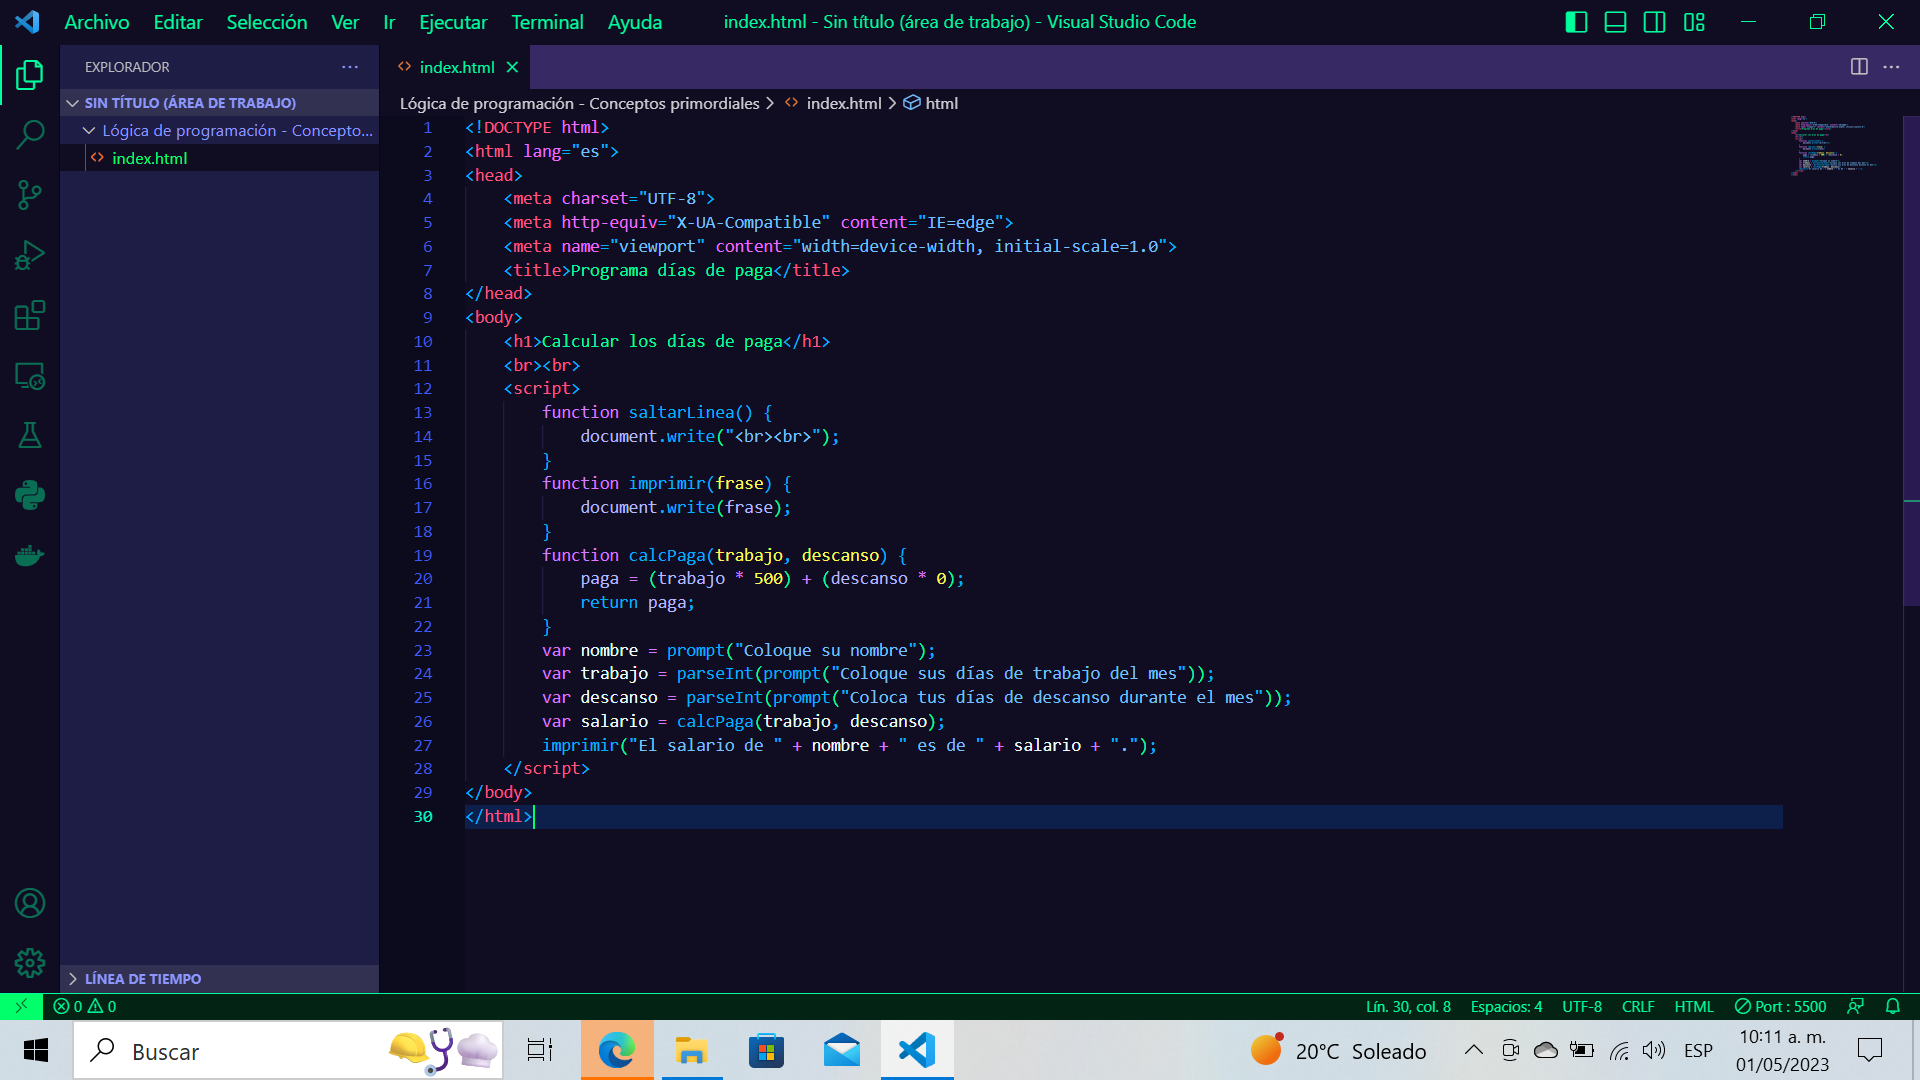Screen dimensions: 1920x1080
Task: Open the volume control in system tray
Action: (x=1654, y=1050)
